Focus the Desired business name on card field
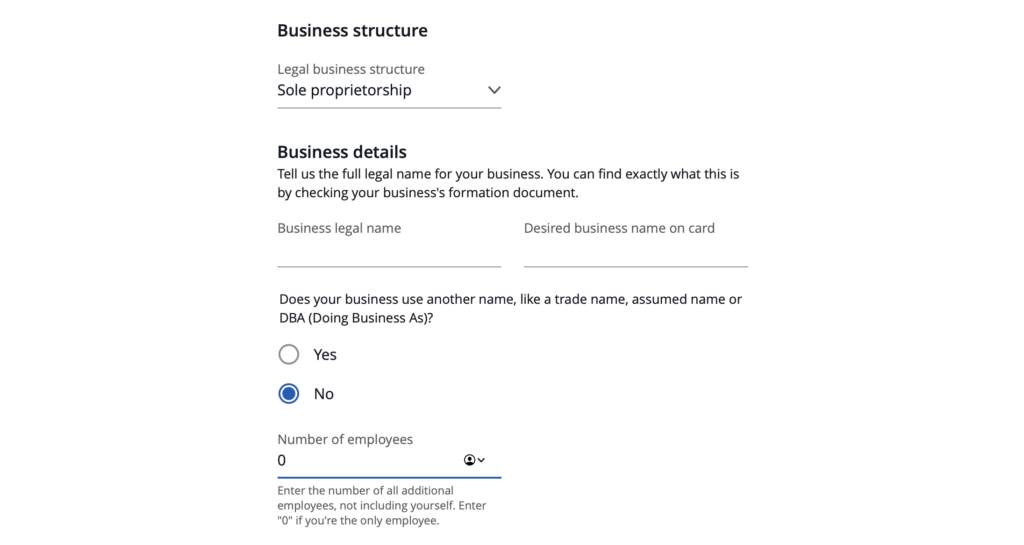The width and height of the screenshot is (1024, 545). coord(635,254)
